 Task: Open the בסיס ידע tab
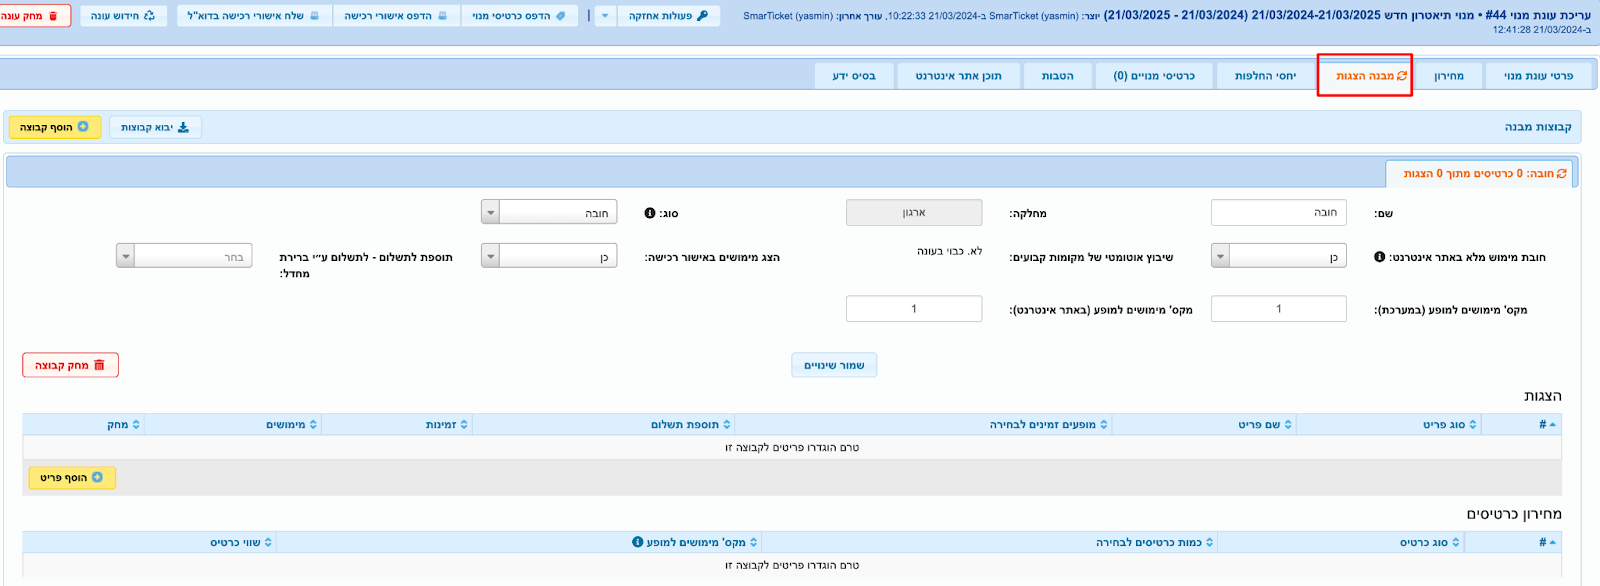coord(854,76)
